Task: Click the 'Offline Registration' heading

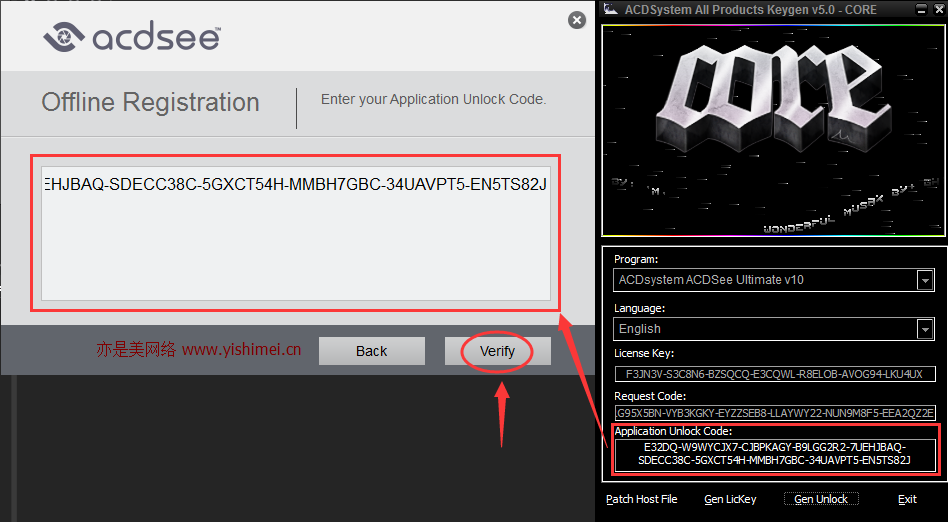Action: pyautogui.click(x=151, y=102)
